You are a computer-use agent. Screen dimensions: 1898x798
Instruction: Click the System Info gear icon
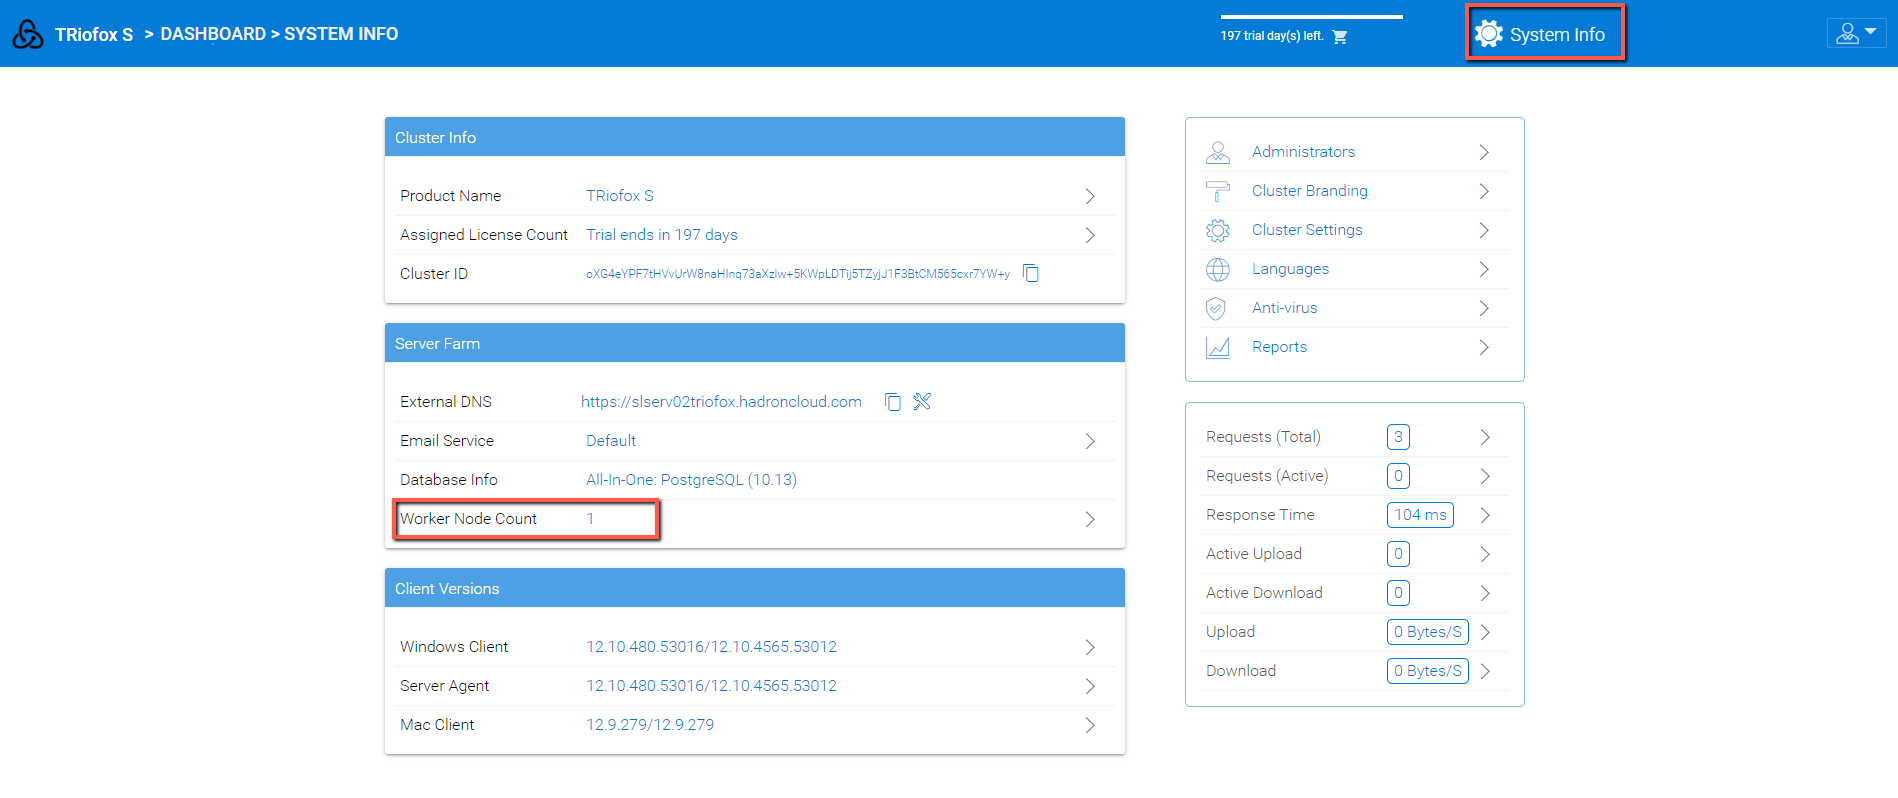1489,34
